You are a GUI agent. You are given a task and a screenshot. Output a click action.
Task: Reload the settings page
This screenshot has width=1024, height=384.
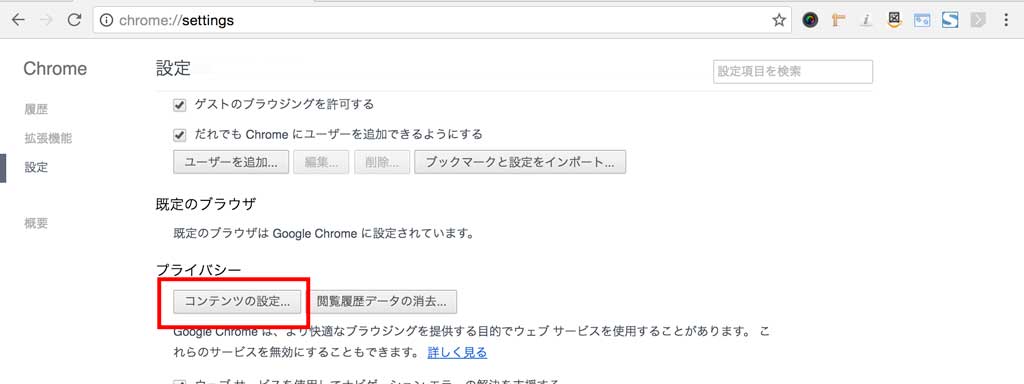coord(74,20)
